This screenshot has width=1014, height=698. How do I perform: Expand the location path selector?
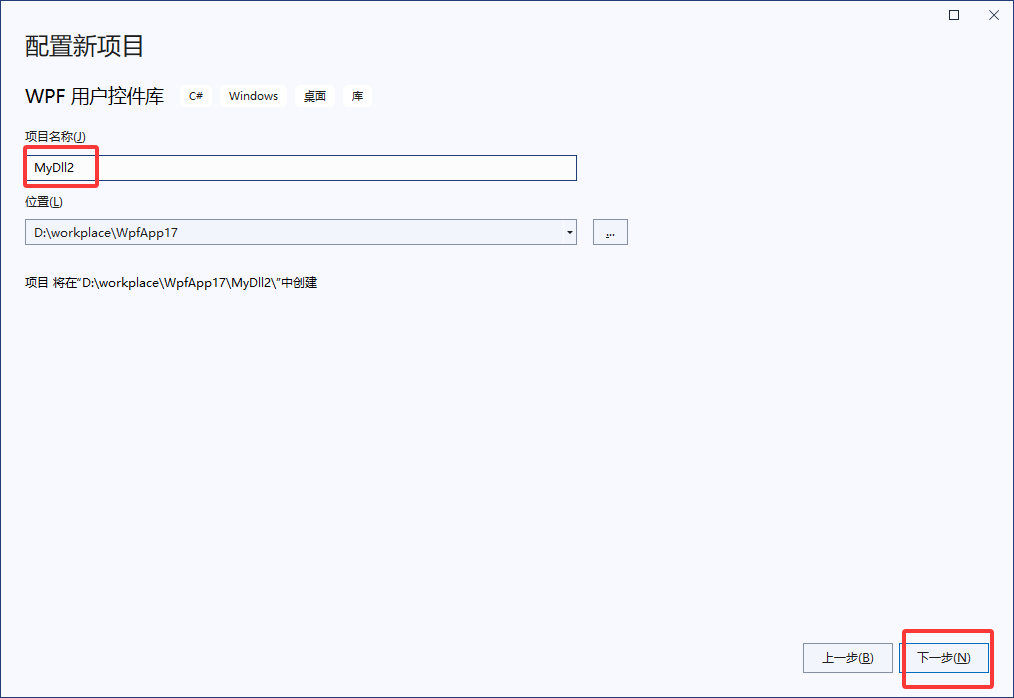[570, 231]
